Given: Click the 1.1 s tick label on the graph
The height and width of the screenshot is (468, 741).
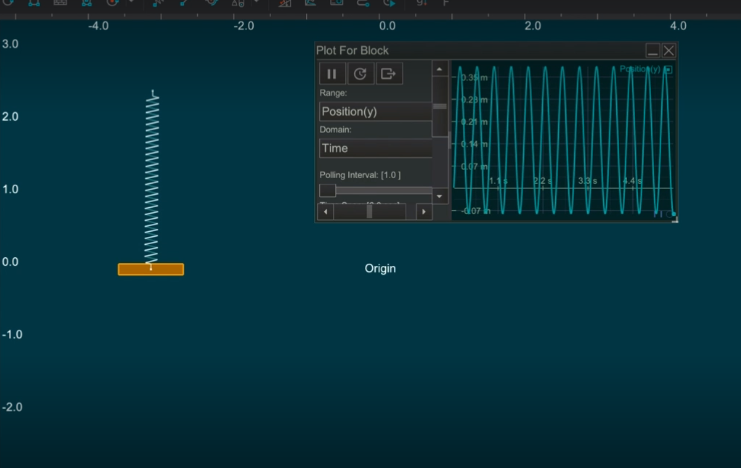Looking at the screenshot, I should (498, 181).
